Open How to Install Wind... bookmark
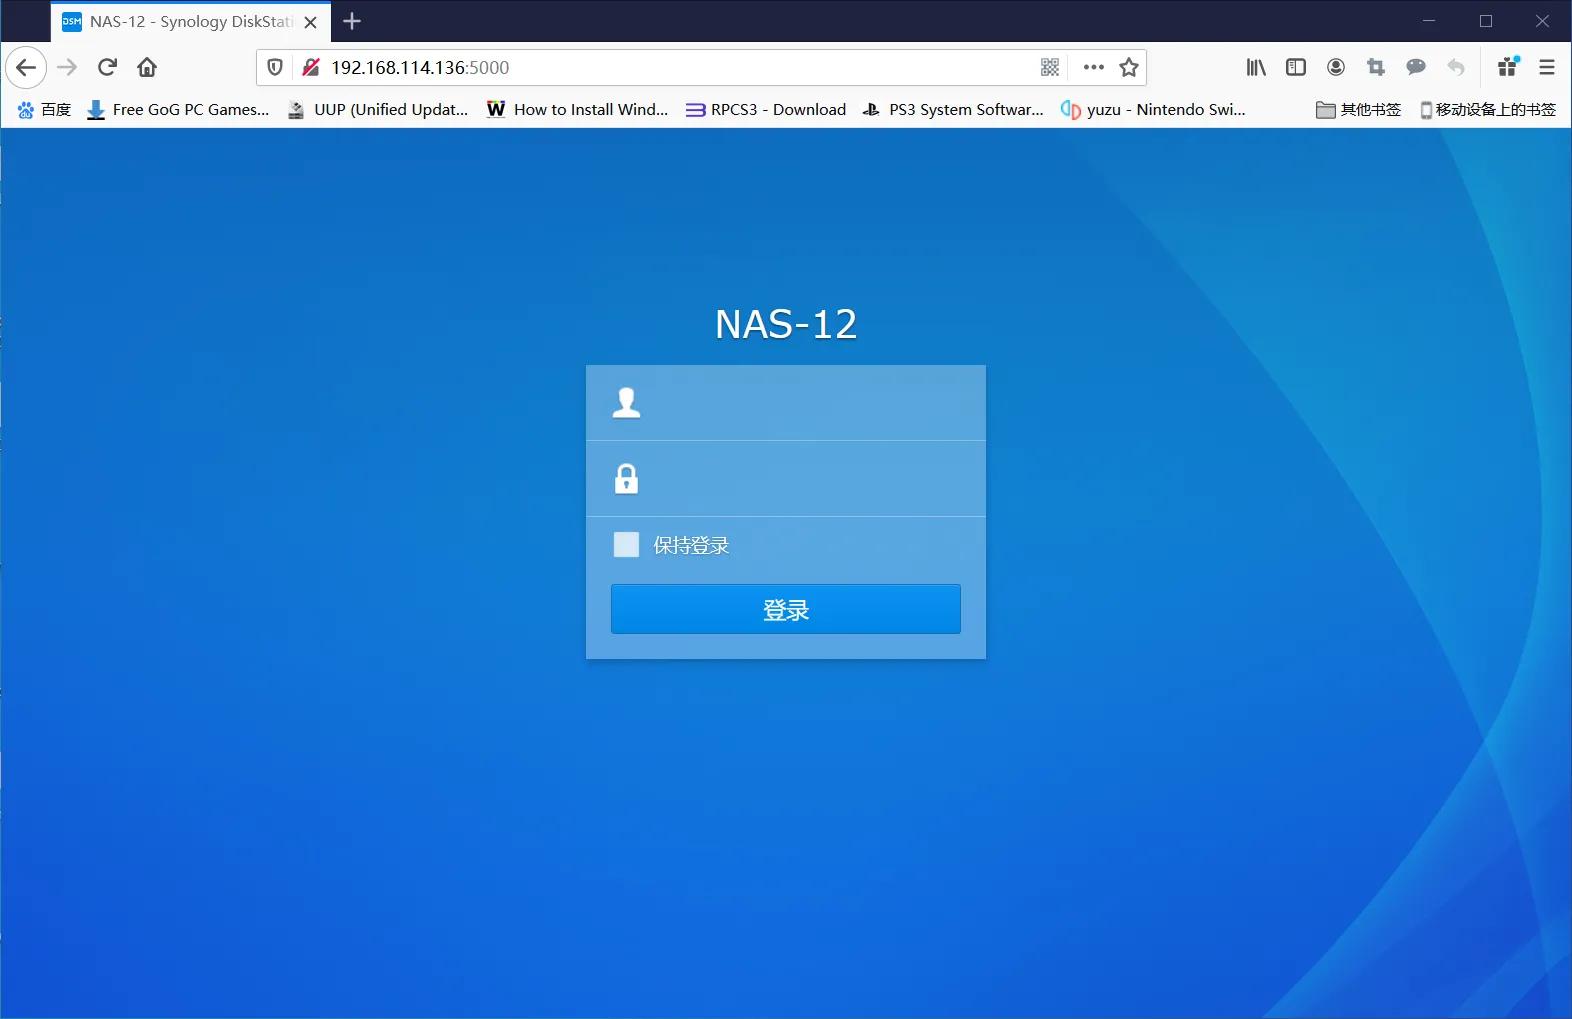The image size is (1572, 1019). [578, 109]
